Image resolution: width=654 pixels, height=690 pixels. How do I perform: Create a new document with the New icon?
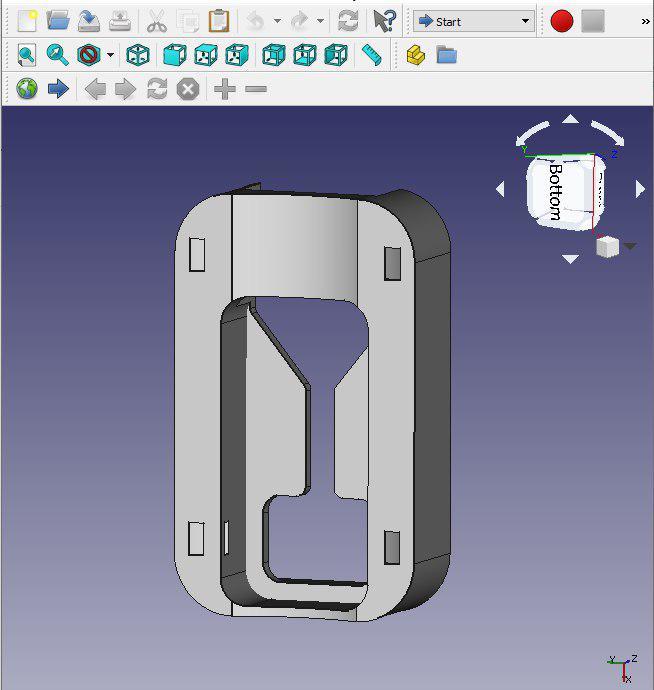click(x=27, y=20)
